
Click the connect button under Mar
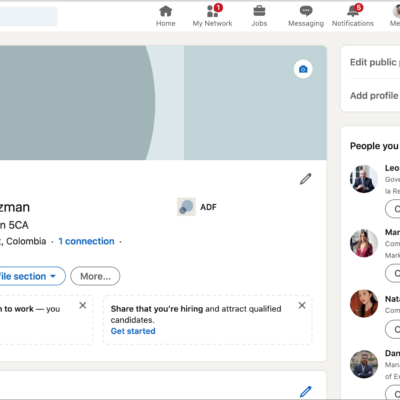point(393,273)
